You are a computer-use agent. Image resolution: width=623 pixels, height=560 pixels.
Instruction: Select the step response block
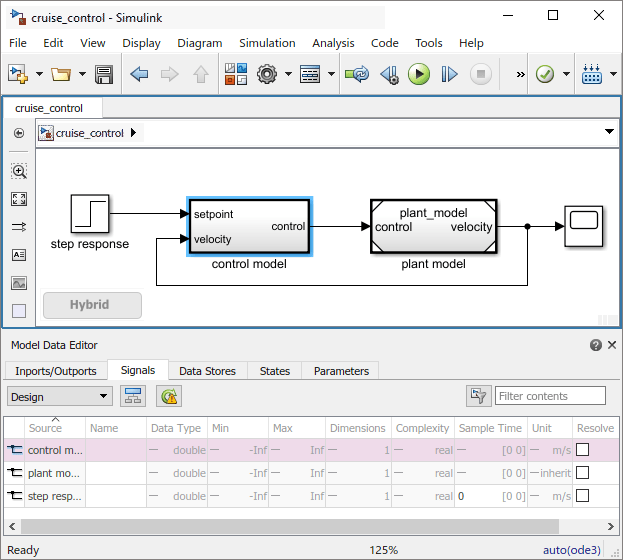coord(90,214)
